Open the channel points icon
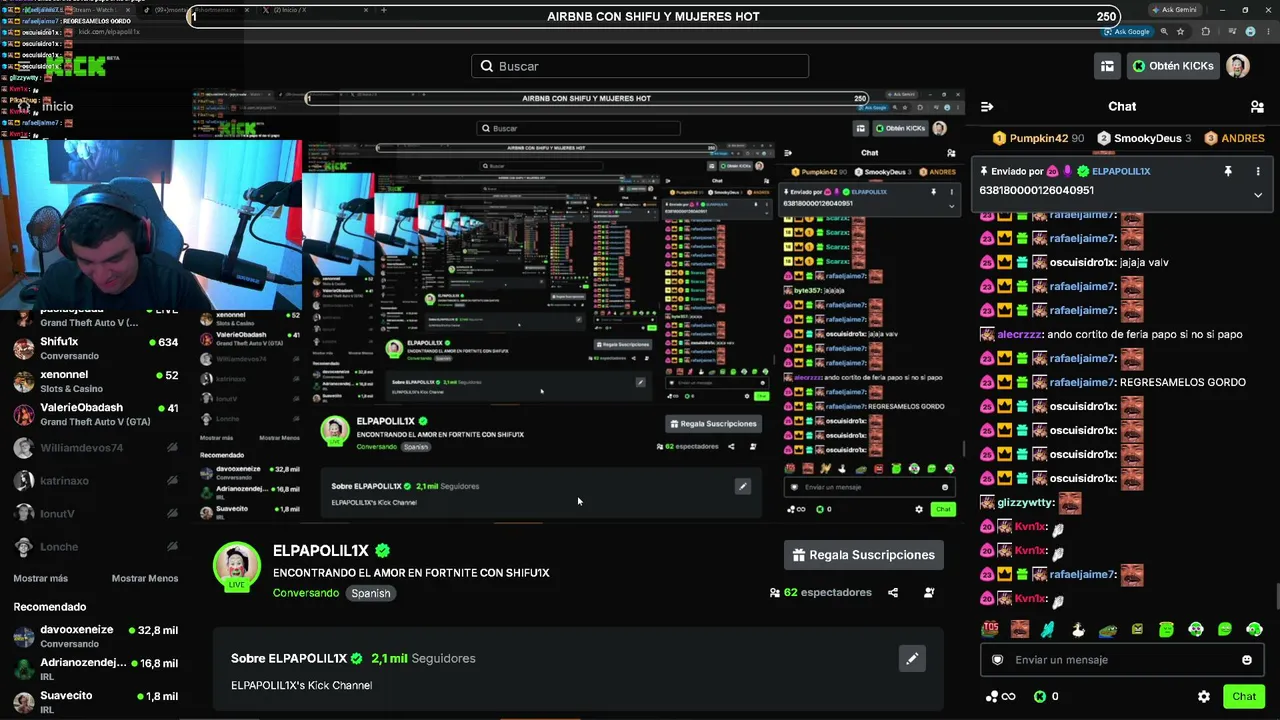This screenshot has width=1280, height=720. click(1000, 696)
